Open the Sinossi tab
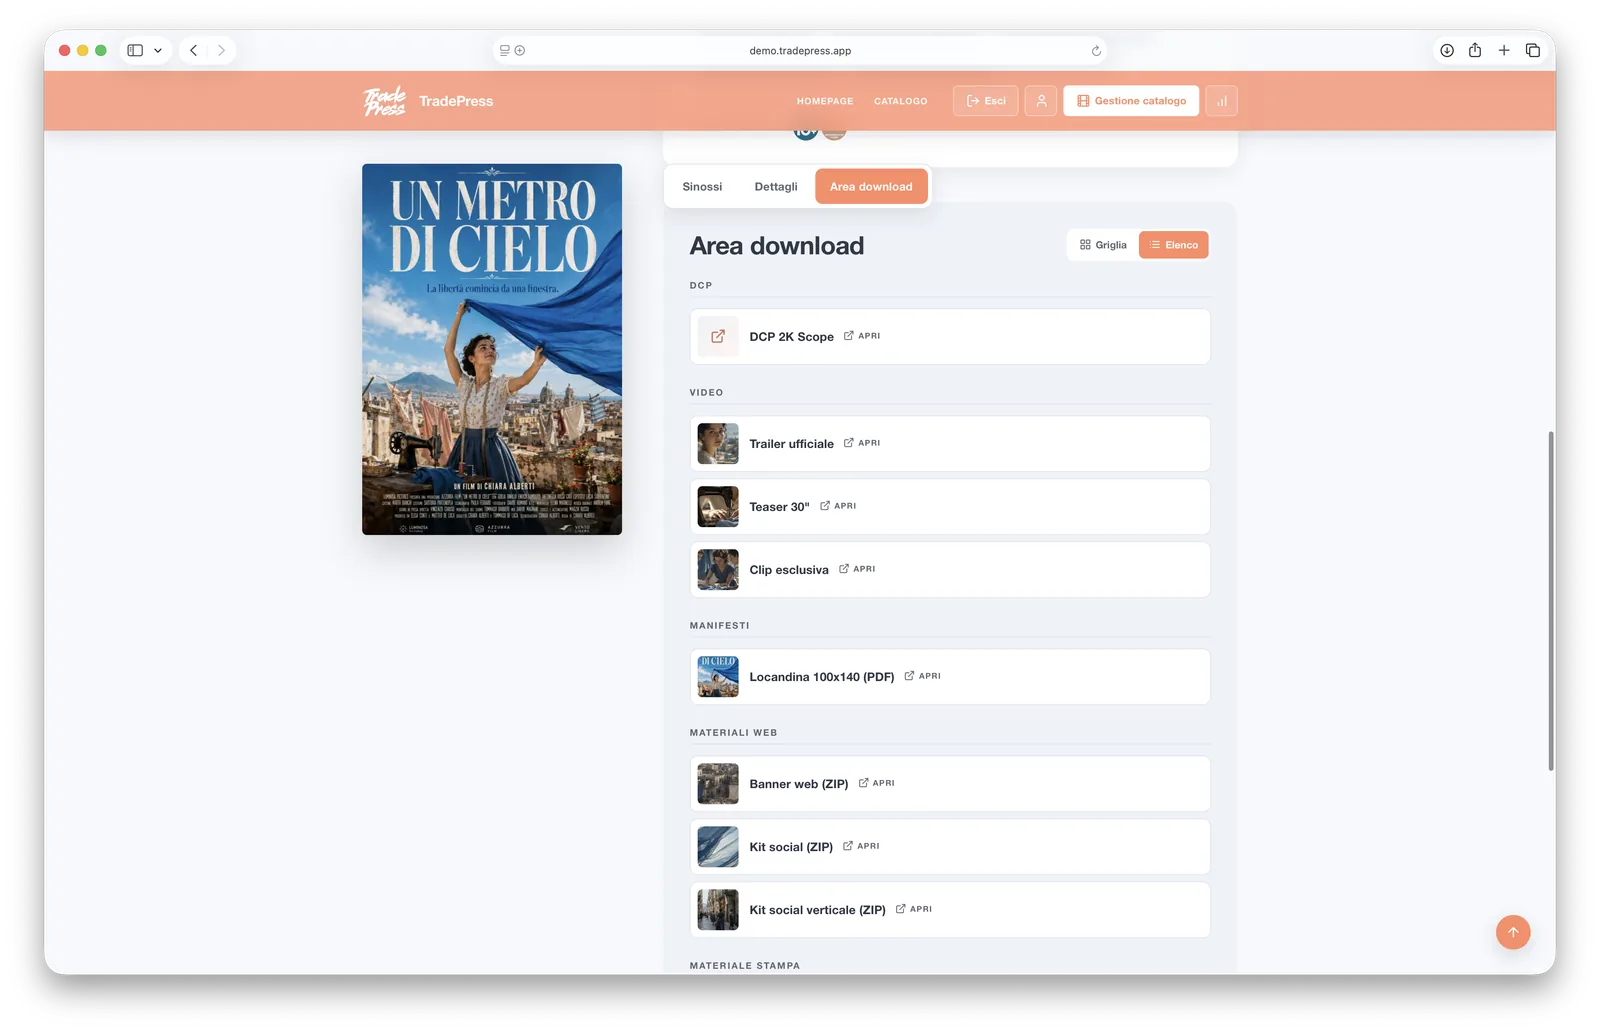This screenshot has height=1033, width=1600. point(702,187)
